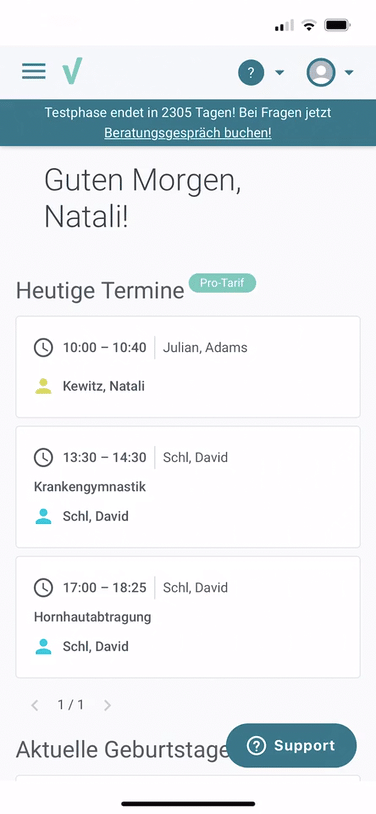Viewport: 376px width, 814px height.
Task: Click the yellow person icon for Kewitz, Natali
Action: coord(43,386)
